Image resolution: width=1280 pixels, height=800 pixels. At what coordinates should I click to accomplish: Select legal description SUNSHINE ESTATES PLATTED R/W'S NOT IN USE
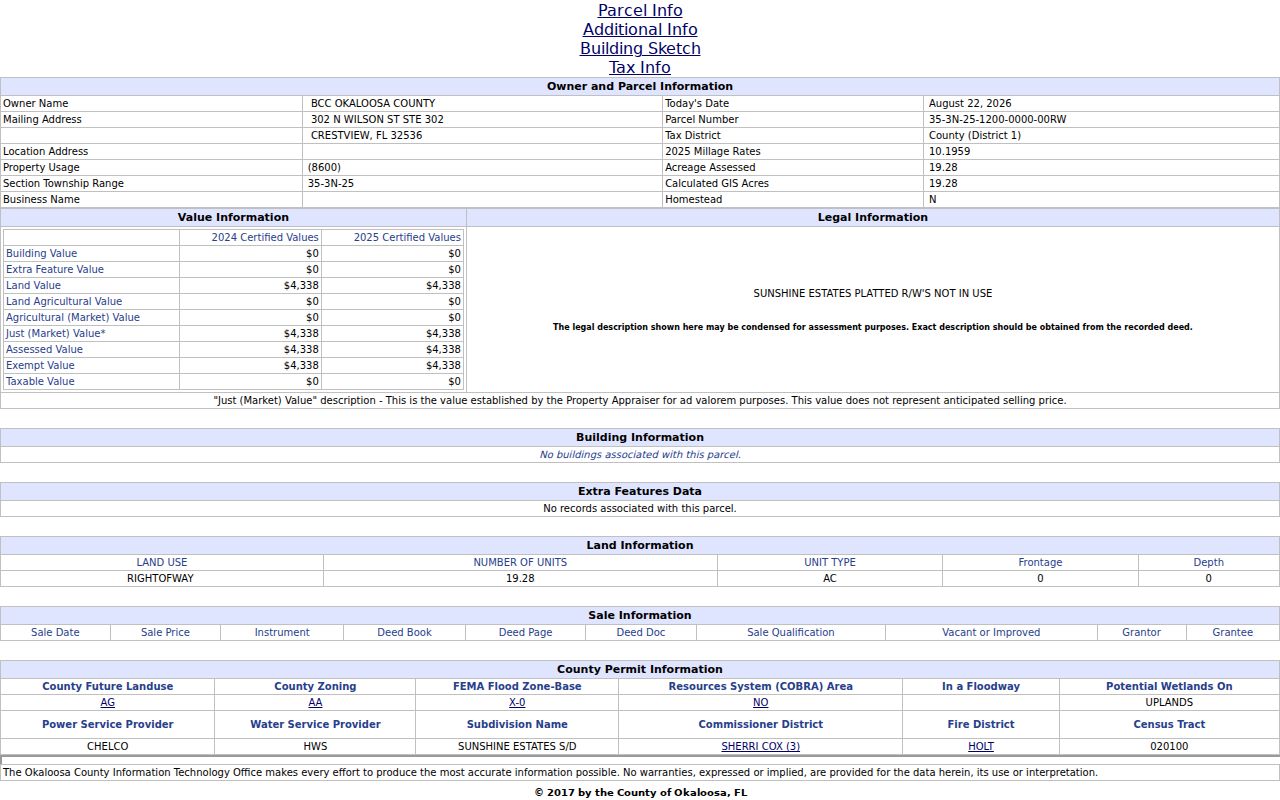[x=873, y=294]
